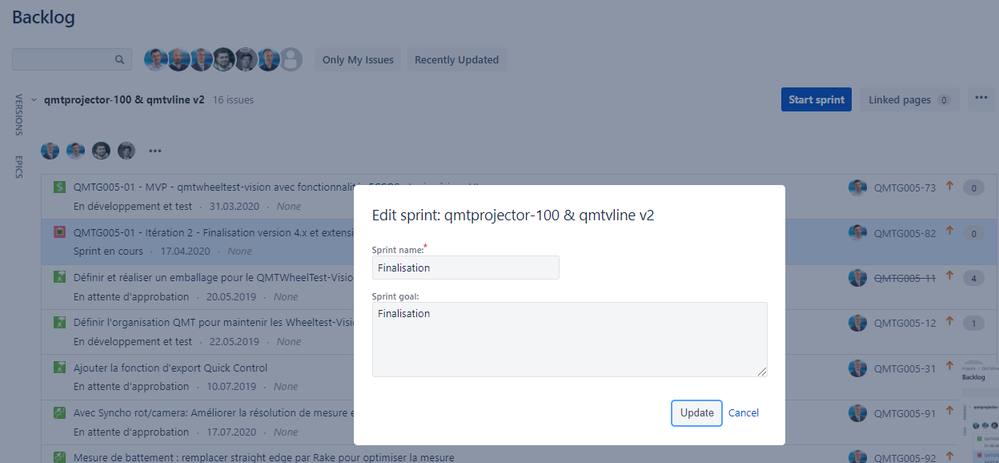Click the search magnifier icon

pos(119,59)
